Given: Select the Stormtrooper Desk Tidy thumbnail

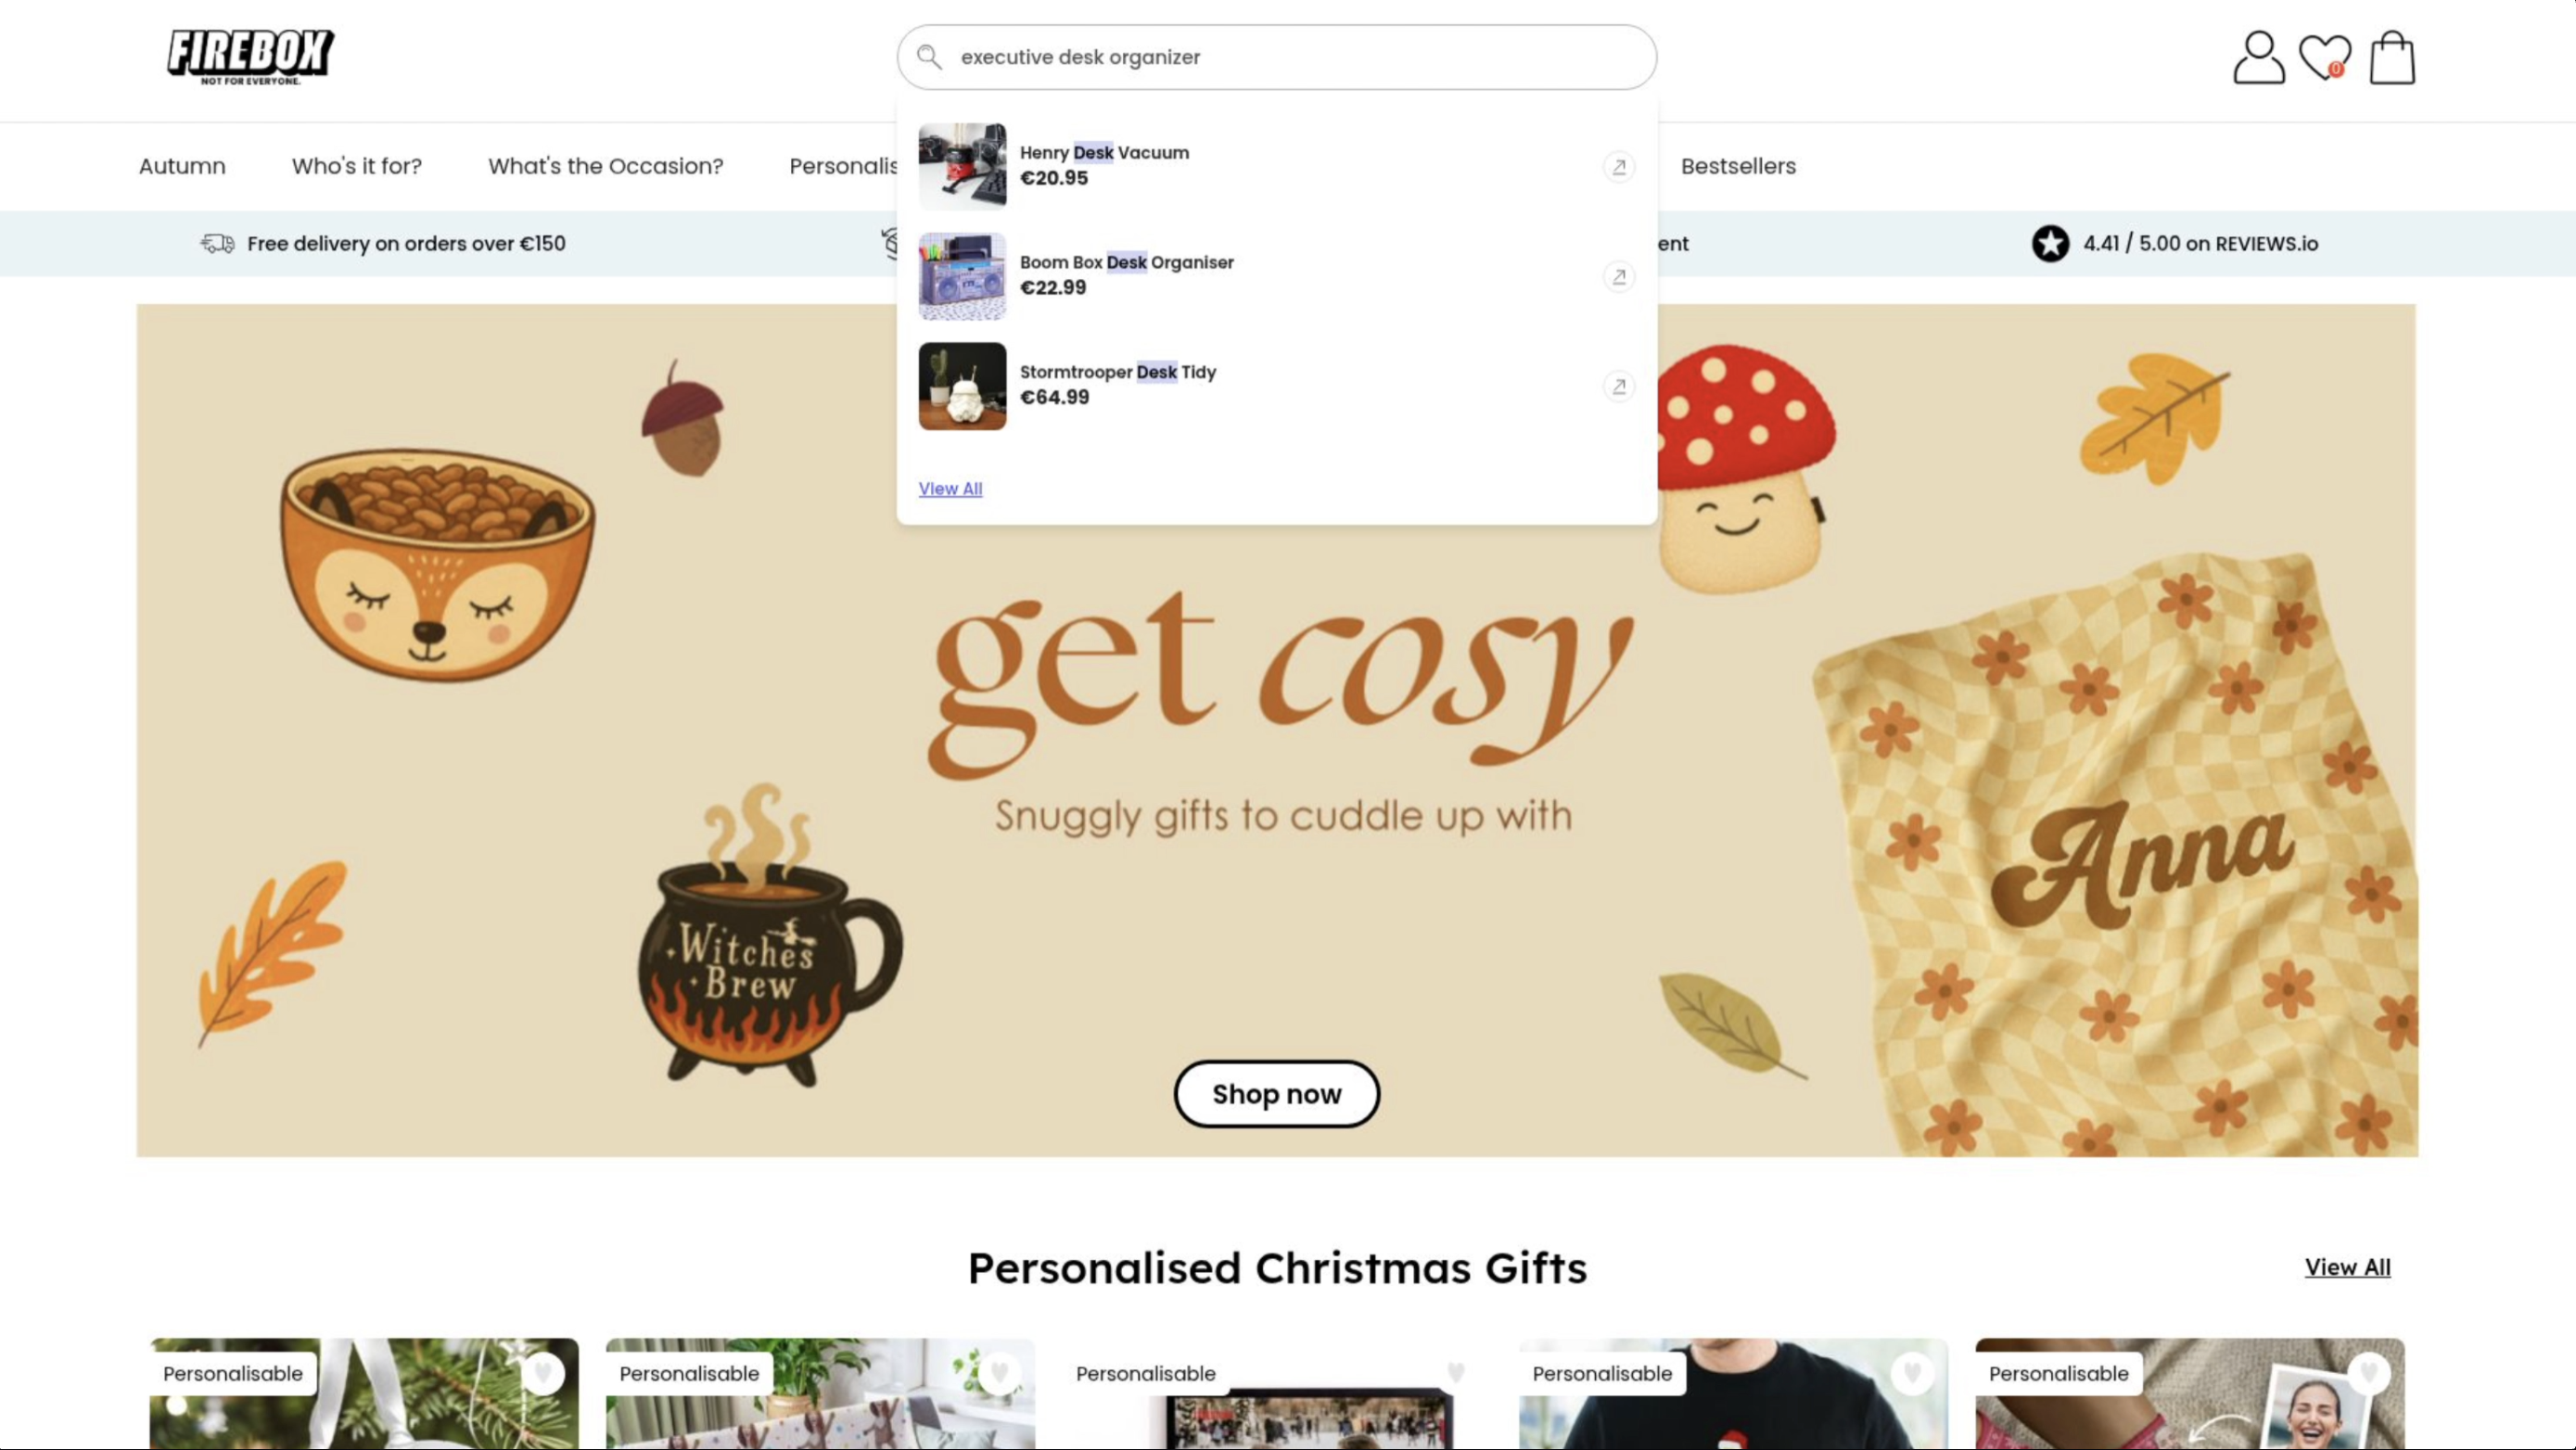Looking at the screenshot, I should (962, 386).
